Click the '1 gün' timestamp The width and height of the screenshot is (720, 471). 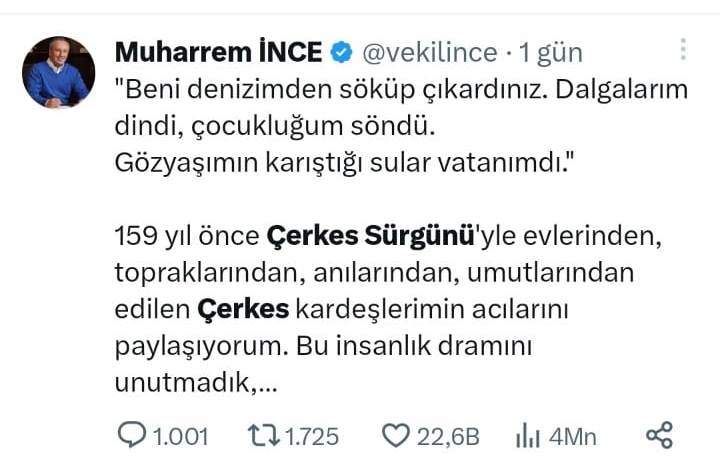(x=551, y=53)
